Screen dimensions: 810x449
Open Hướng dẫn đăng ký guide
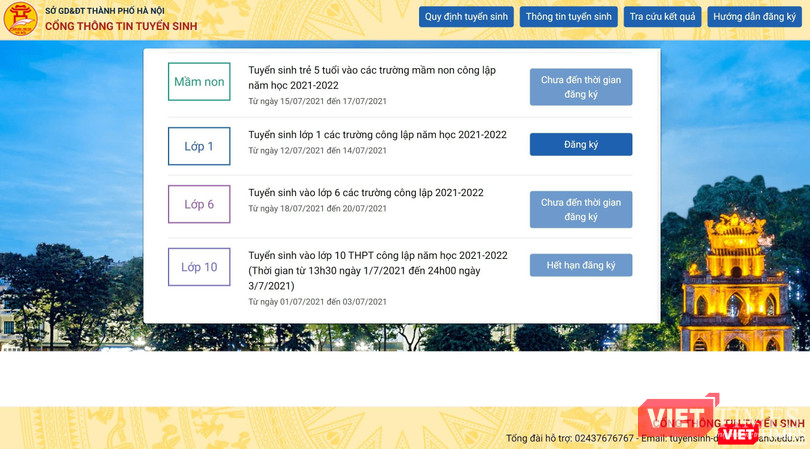(x=754, y=17)
